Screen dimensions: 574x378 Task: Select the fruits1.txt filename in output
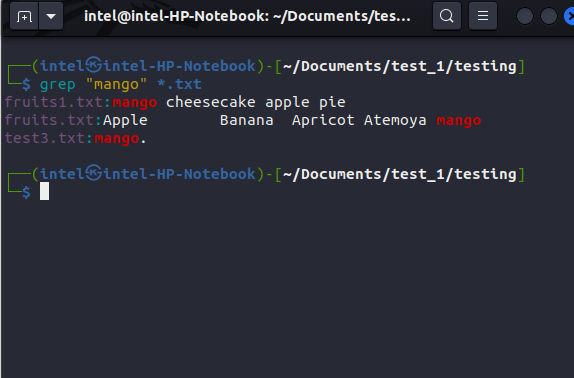pos(53,102)
